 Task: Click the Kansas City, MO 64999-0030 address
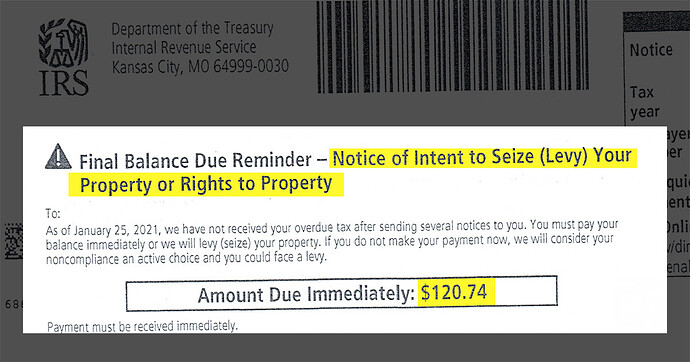(x=200, y=67)
